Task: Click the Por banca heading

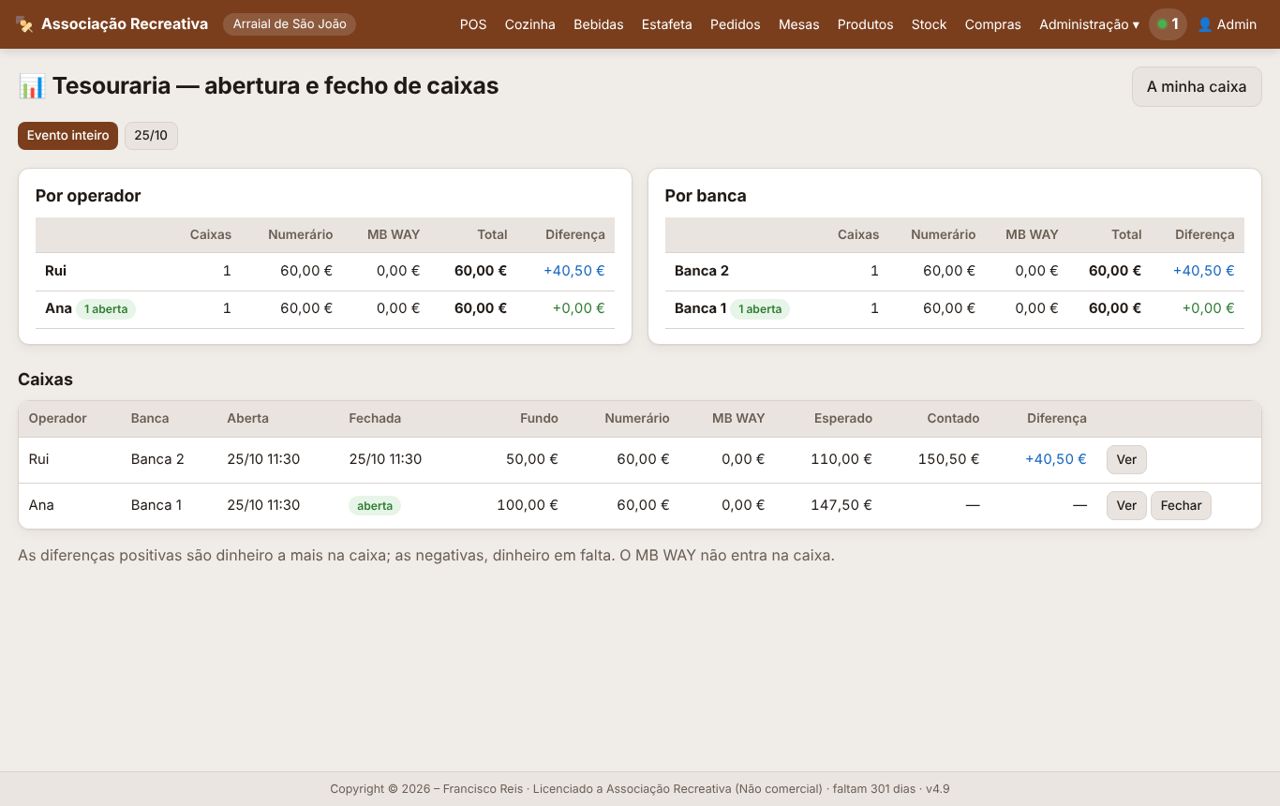Action: [706, 196]
